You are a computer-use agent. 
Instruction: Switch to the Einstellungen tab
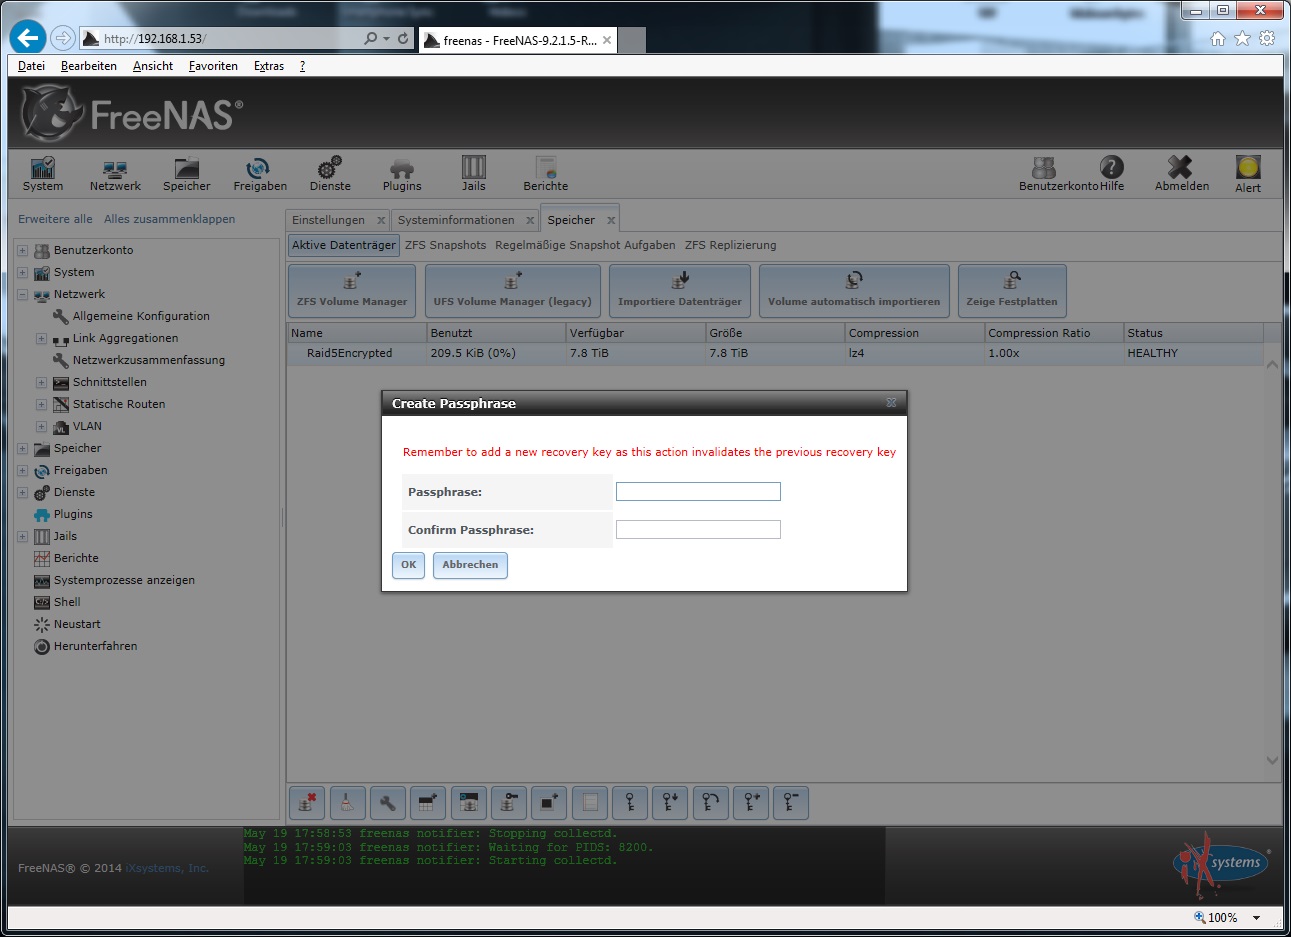328,220
